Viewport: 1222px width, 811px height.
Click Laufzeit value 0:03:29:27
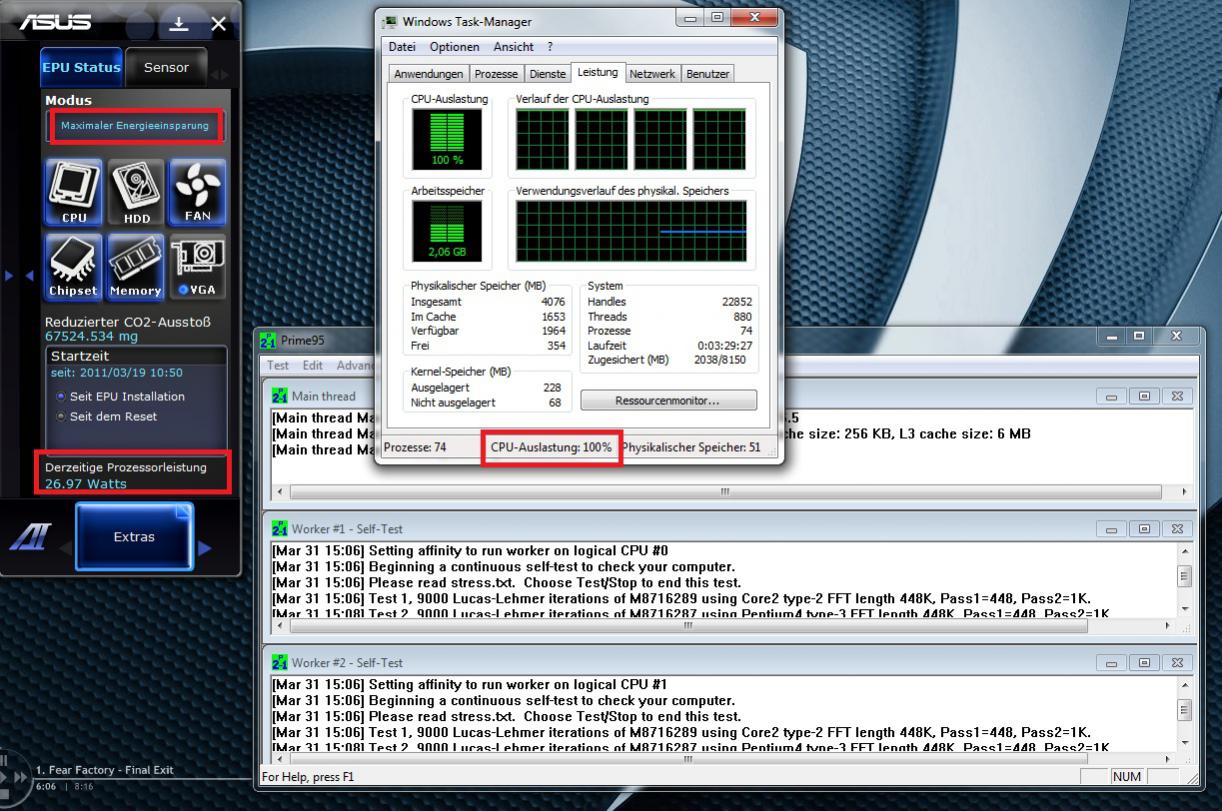[x=725, y=345]
